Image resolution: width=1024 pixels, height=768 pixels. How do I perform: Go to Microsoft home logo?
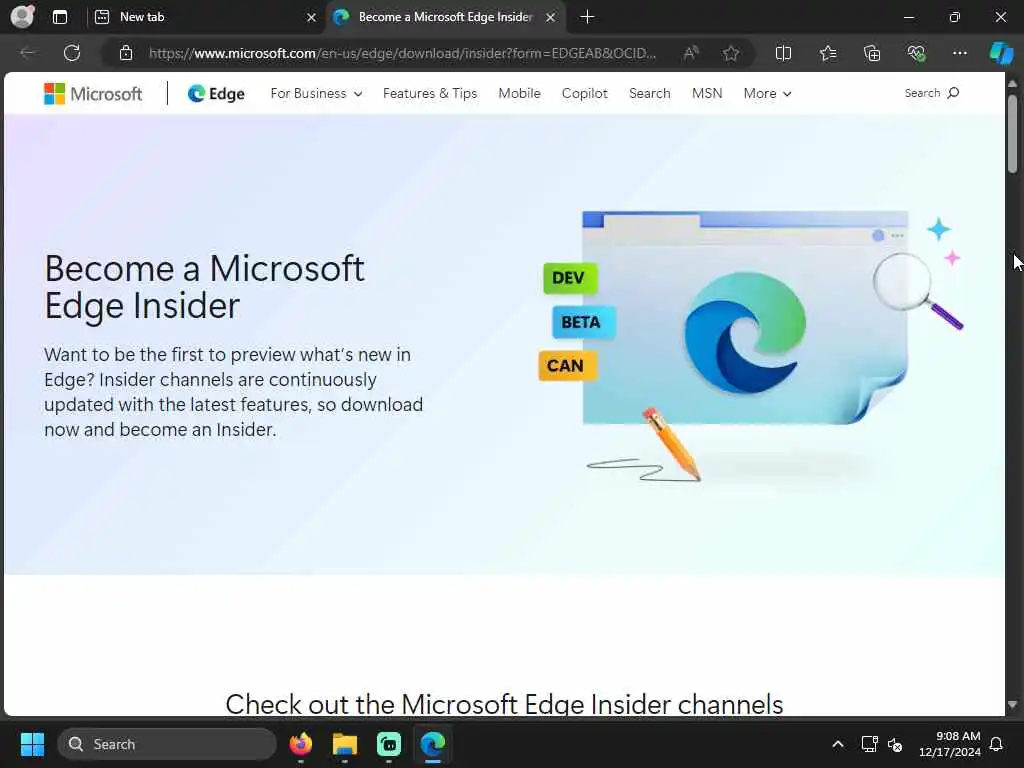[93, 93]
